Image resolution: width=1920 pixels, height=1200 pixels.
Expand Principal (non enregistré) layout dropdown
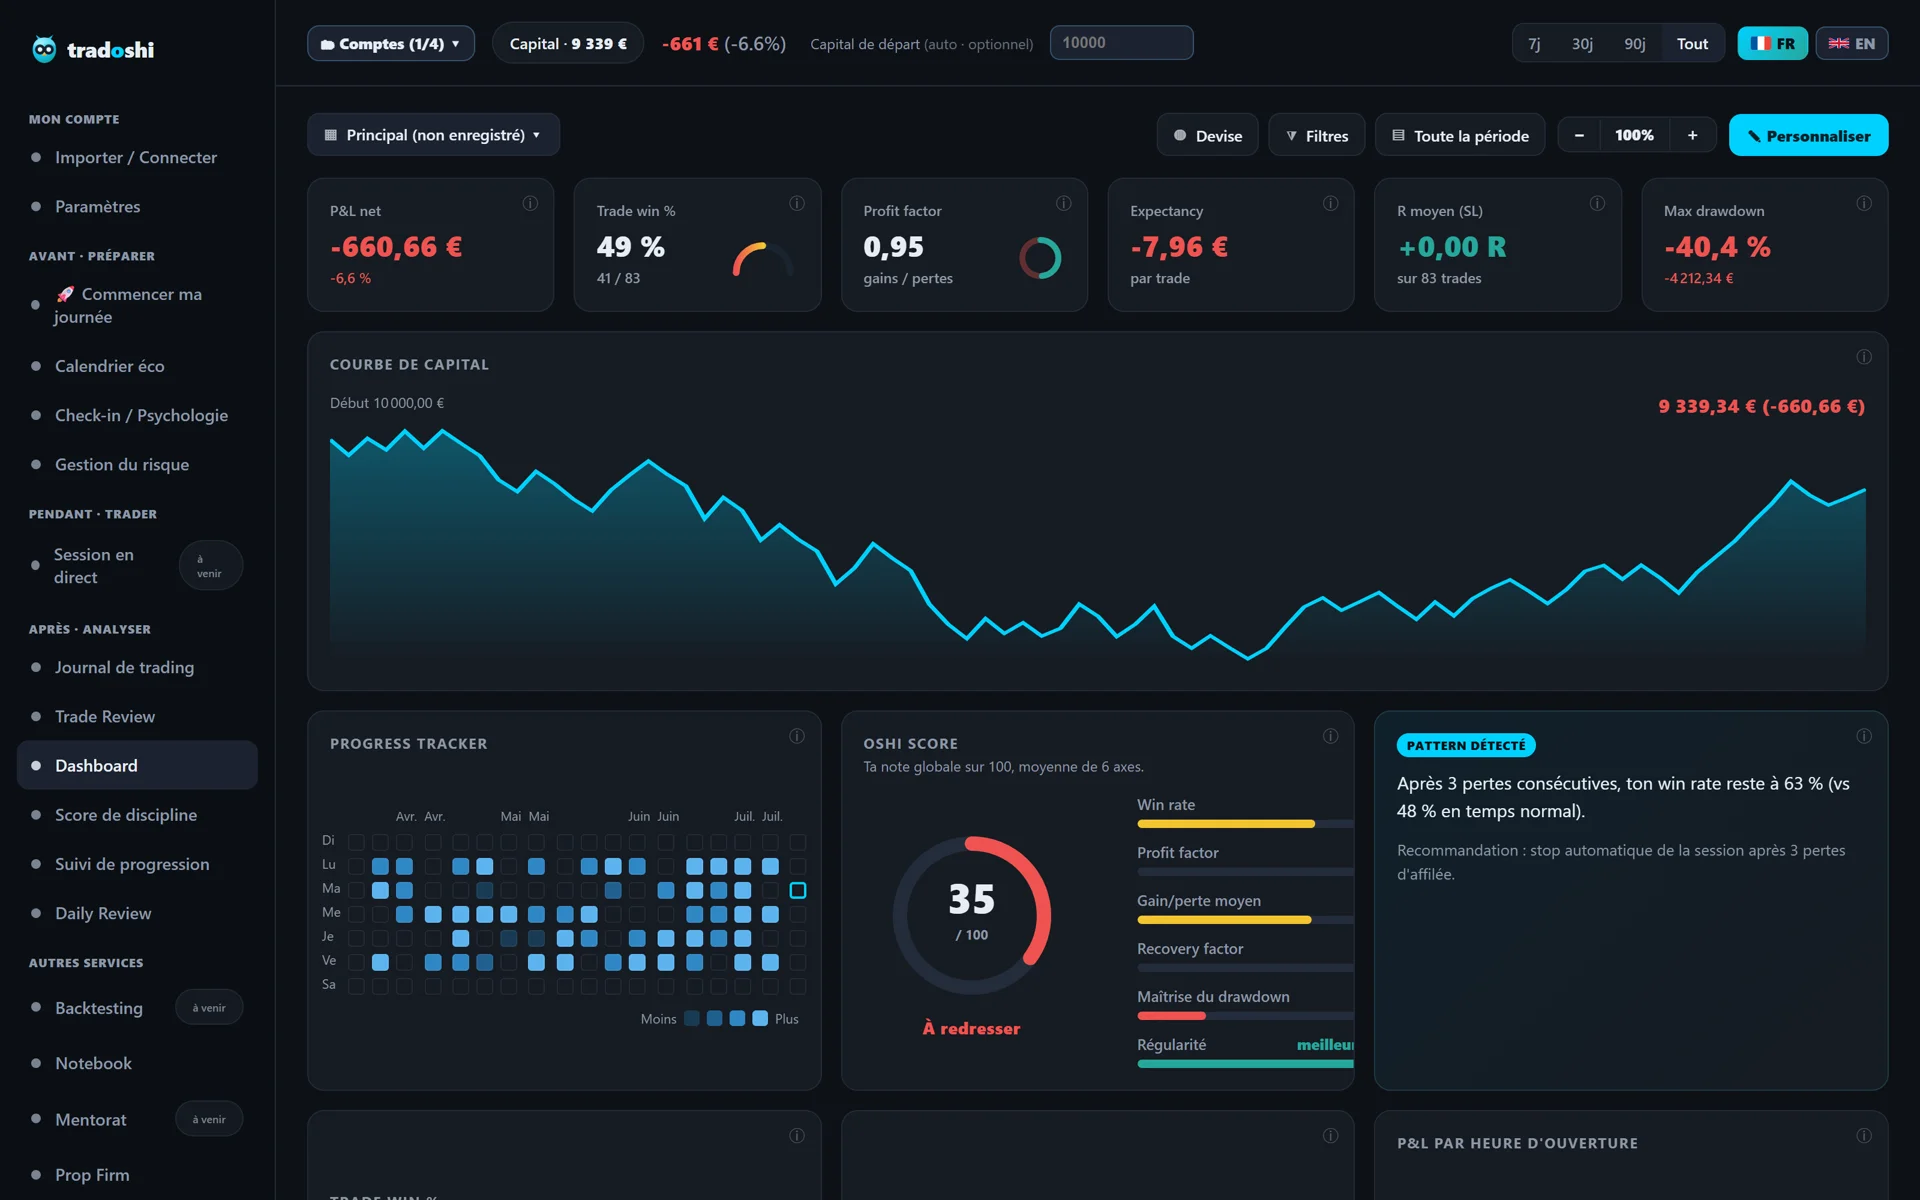pos(433,135)
